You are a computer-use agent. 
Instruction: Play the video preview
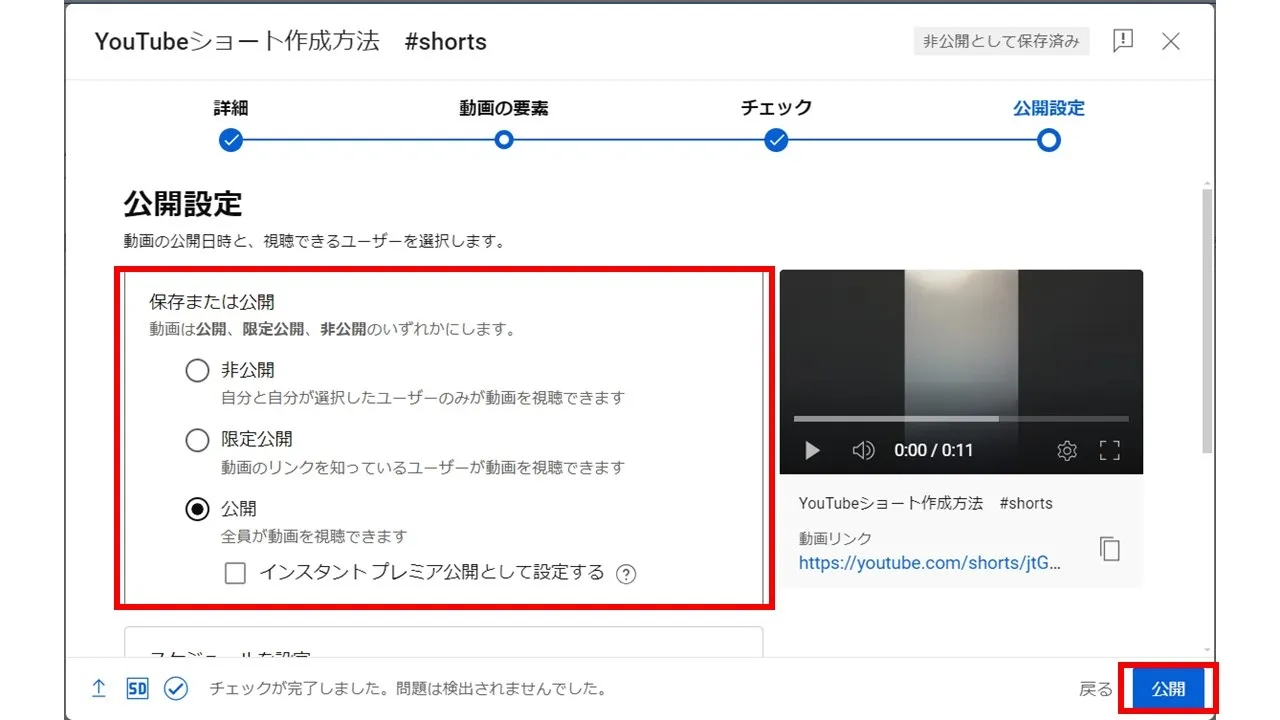[812, 451]
